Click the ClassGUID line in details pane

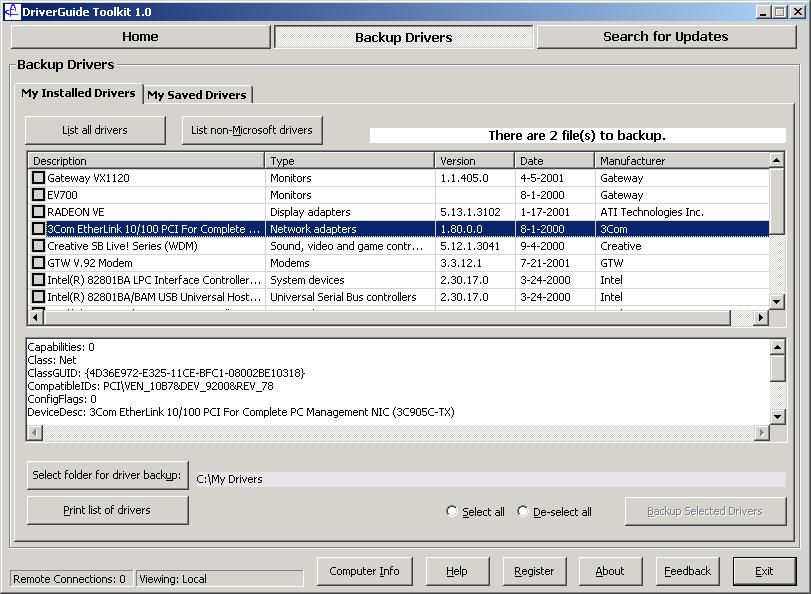click(x=166, y=373)
